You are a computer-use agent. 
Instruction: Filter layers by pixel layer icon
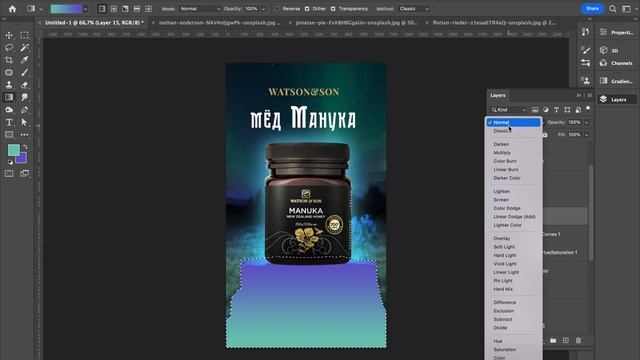pyautogui.click(x=535, y=110)
